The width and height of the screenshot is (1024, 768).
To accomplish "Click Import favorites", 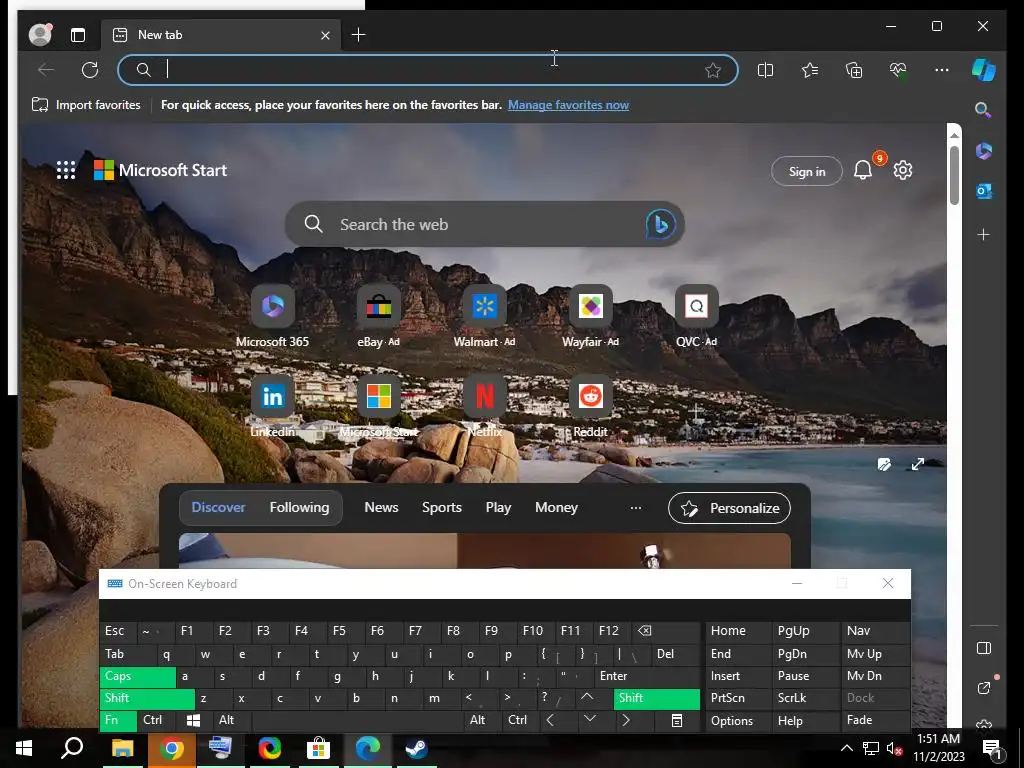I will 86,104.
